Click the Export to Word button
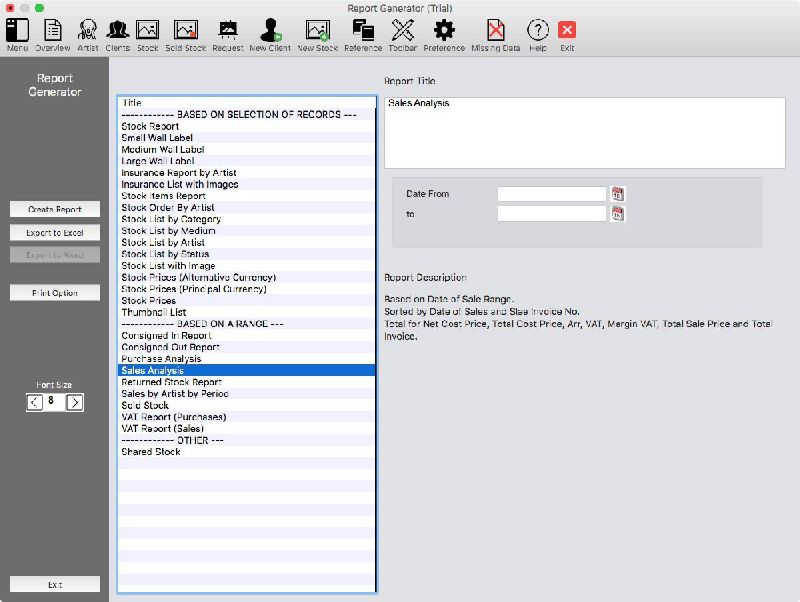800x602 pixels. [x=55, y=255]
